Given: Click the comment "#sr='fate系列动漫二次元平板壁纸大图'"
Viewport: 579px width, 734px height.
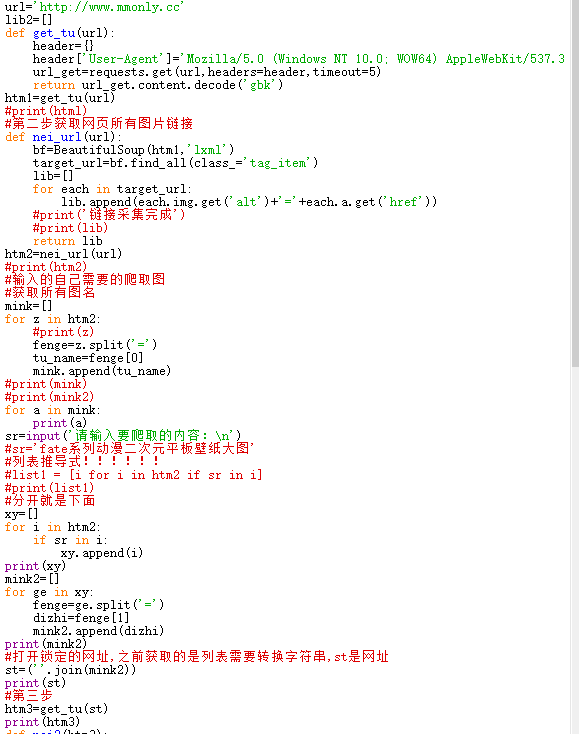Looking at the screenshot, I should pos(130,448).
